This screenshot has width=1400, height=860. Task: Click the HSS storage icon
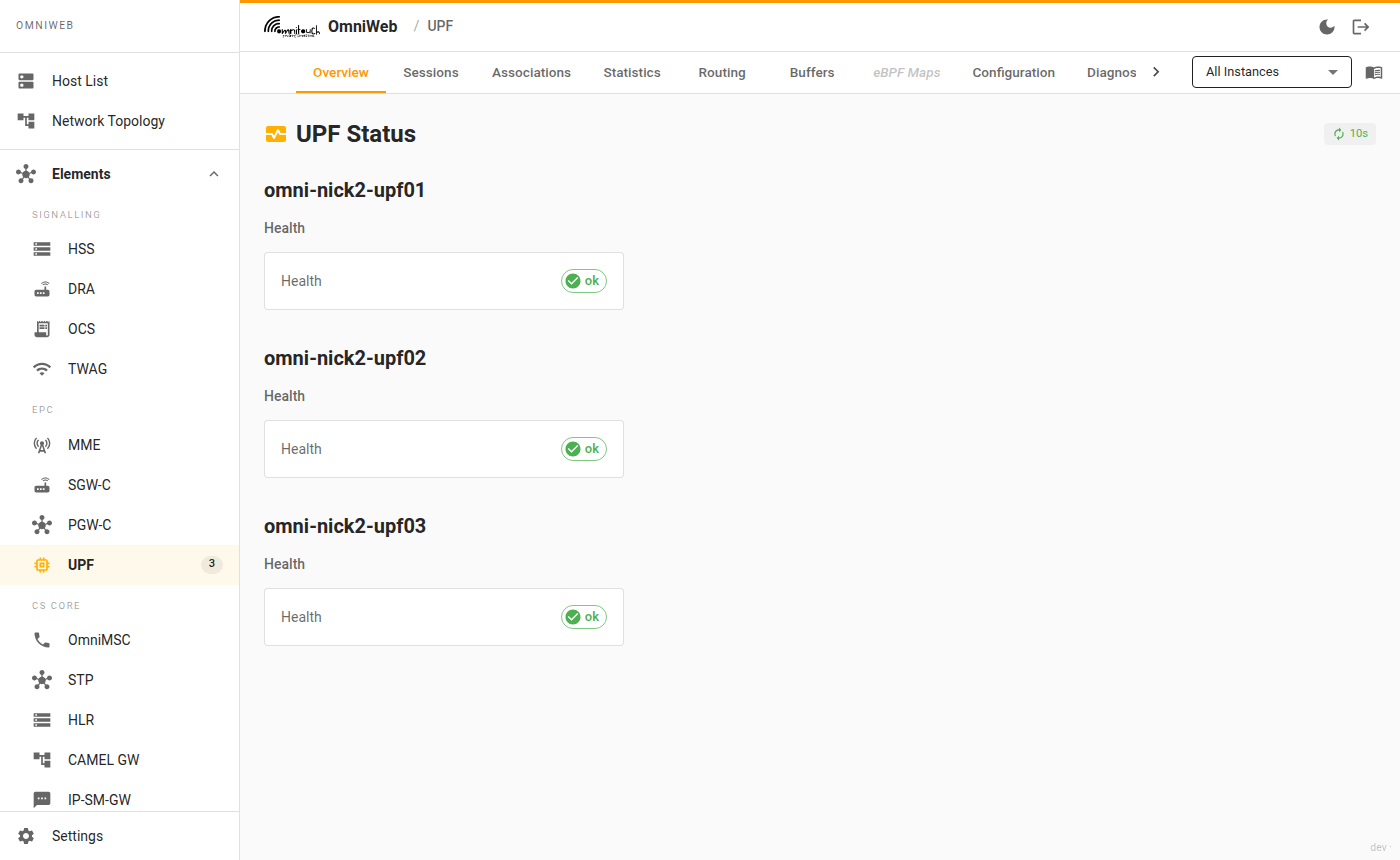click(42, 249)
